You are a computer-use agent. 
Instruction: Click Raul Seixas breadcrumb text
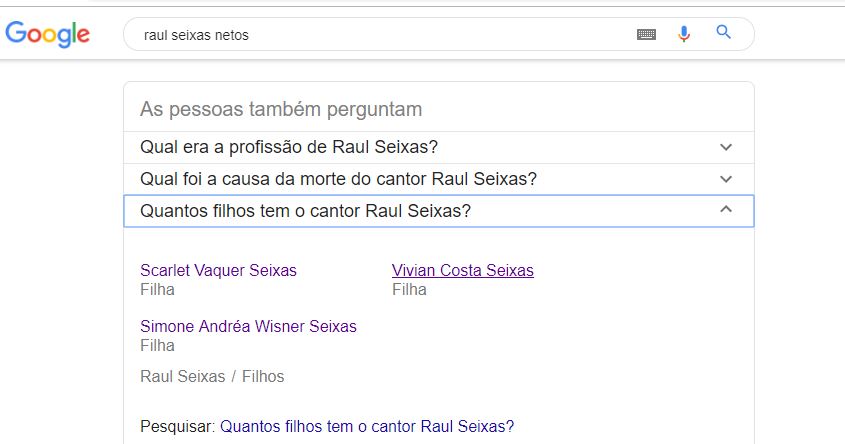183,376
